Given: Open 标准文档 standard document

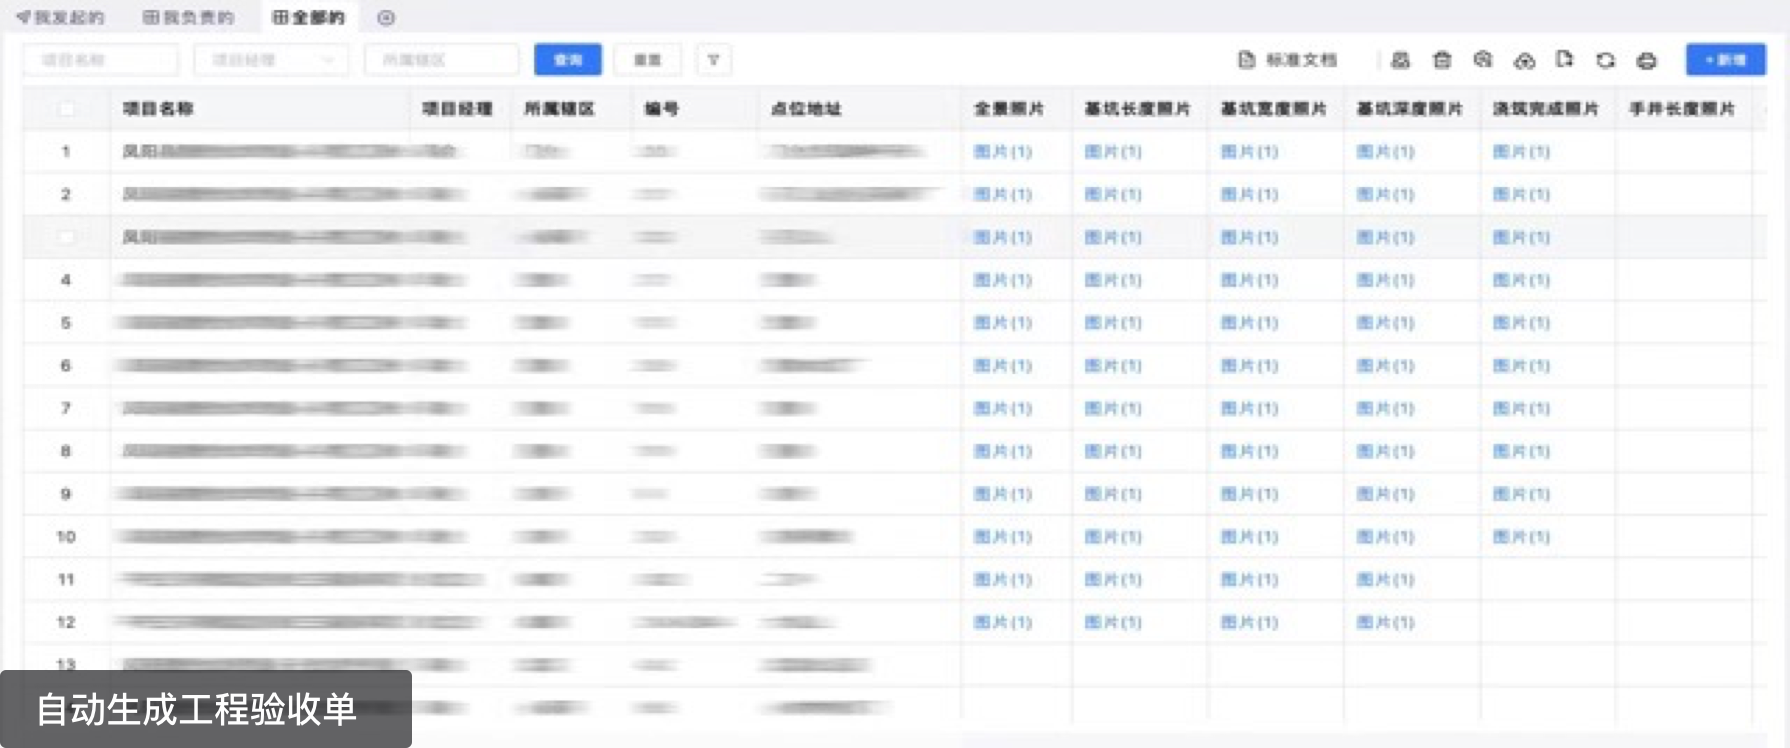Looking at the screenshot, I should pos(1288,60).
